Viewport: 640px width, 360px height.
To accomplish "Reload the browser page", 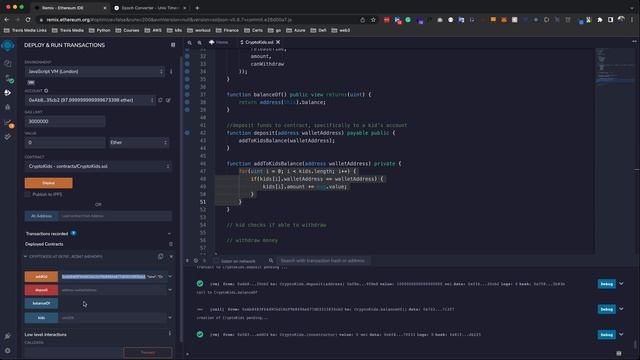I will [x=28, y=20].
